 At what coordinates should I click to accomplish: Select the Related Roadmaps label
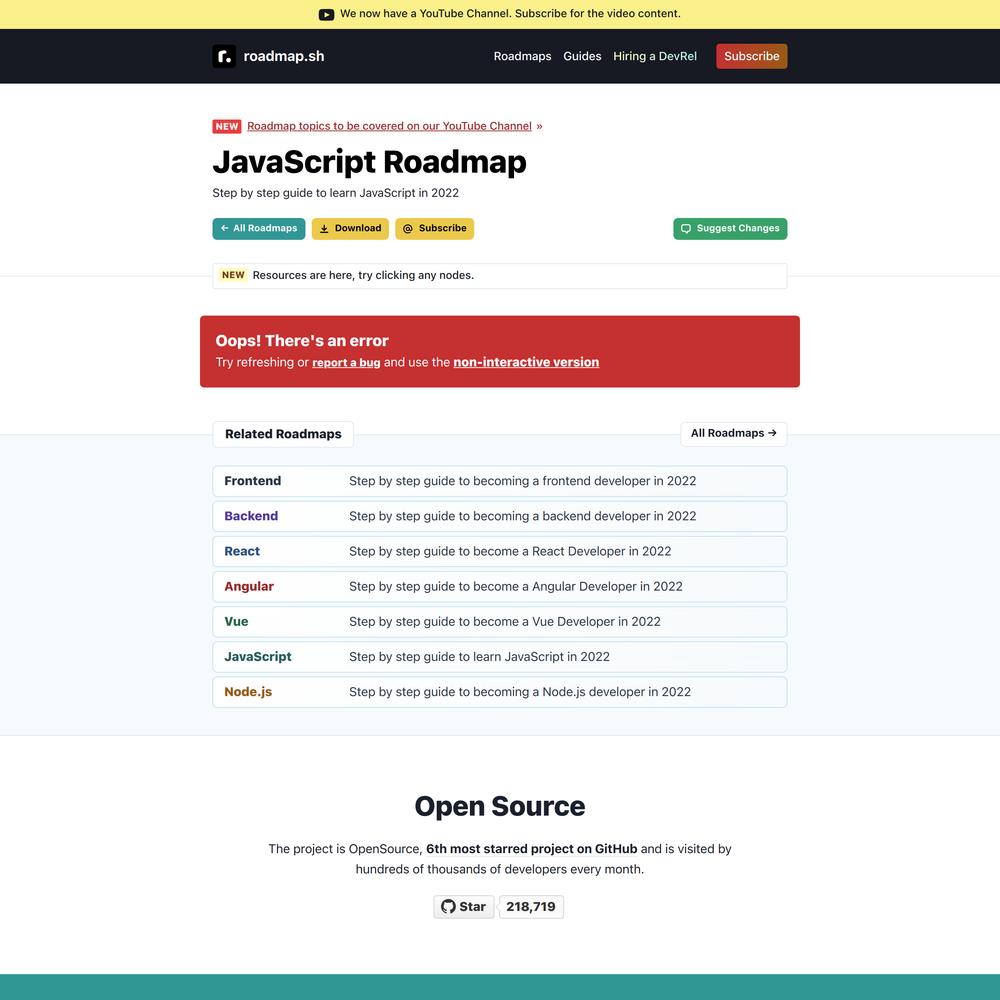[283, 434]
